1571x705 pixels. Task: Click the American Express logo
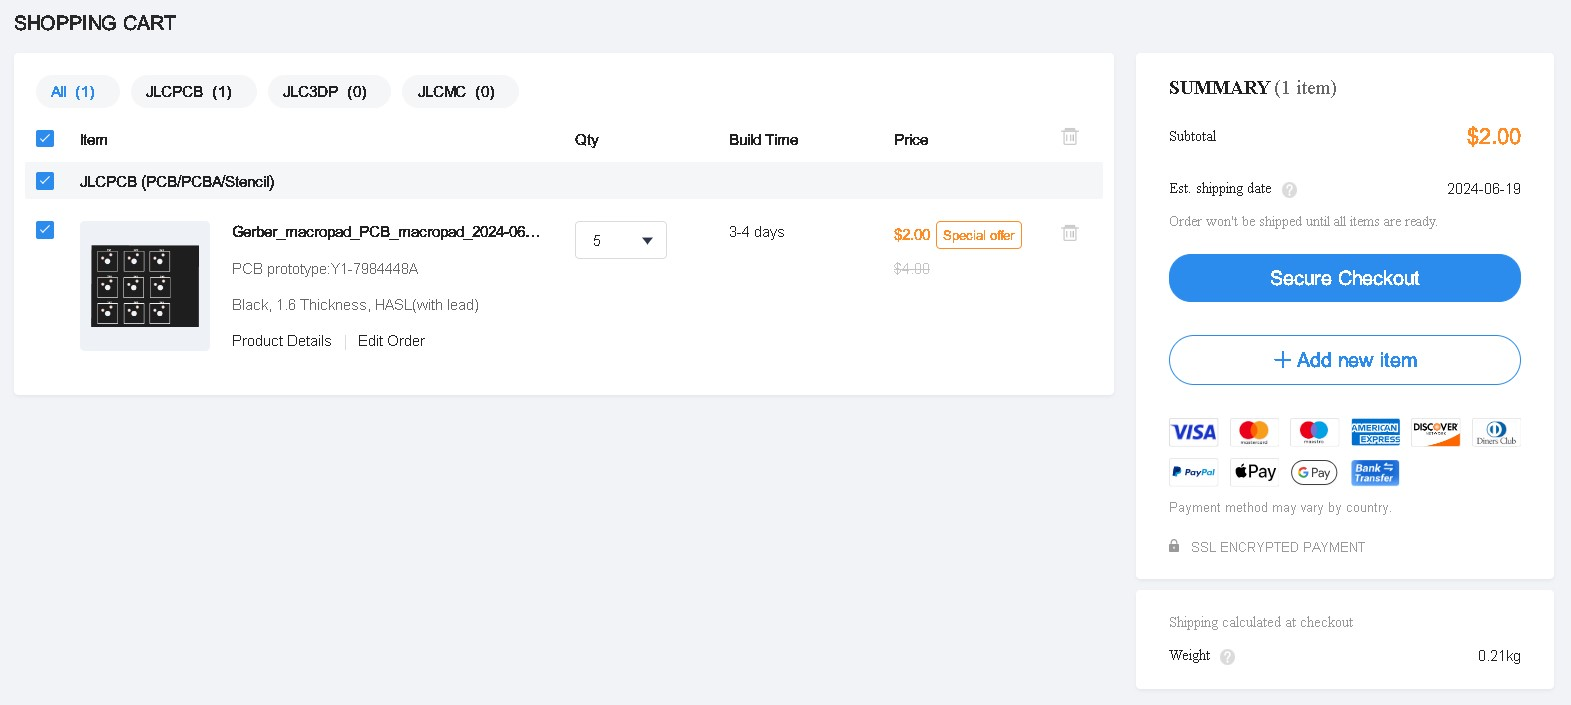click(1375, 432)
